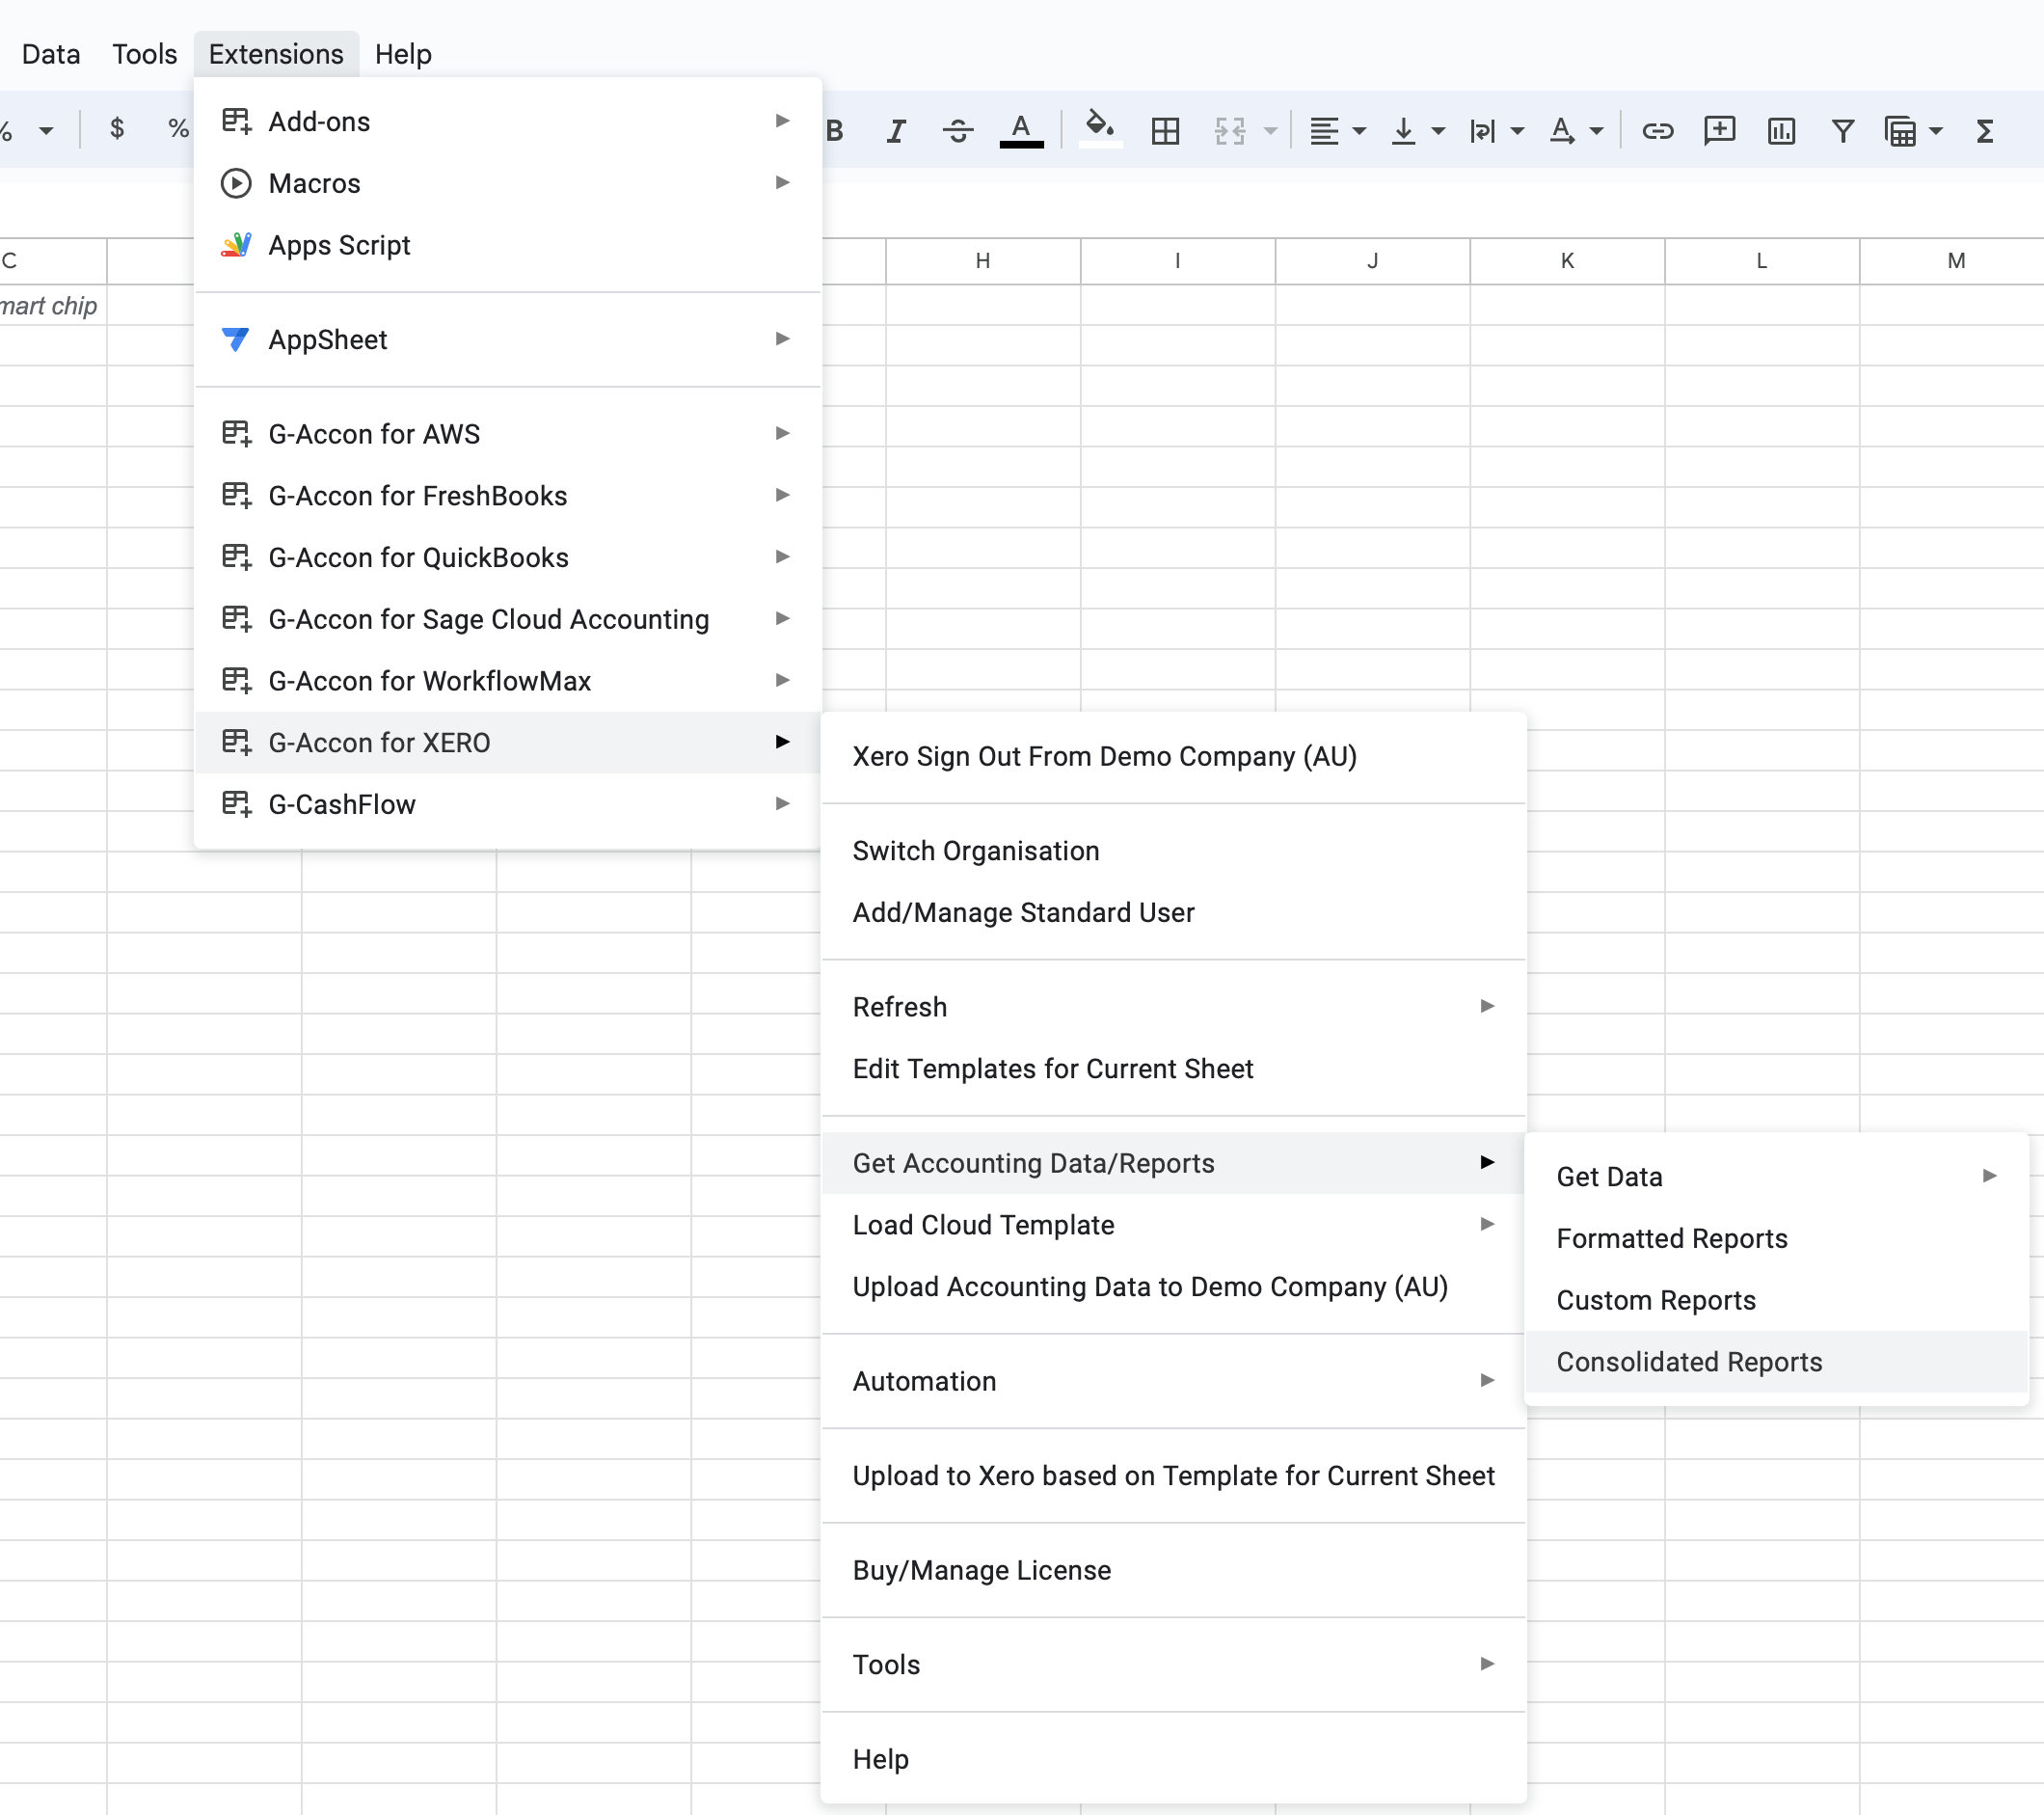2044x1815 pixels.
Task: Expand Load Cloud Template submenu
Action: pos(1174,1226)
